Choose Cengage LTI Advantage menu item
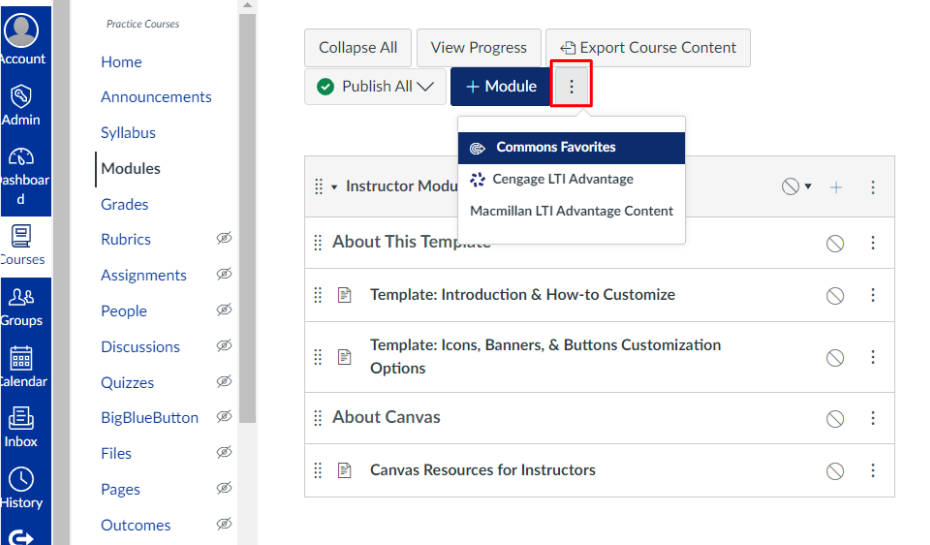Image resolution: width=930 pixels, height=545 pixels. [571, 179]
